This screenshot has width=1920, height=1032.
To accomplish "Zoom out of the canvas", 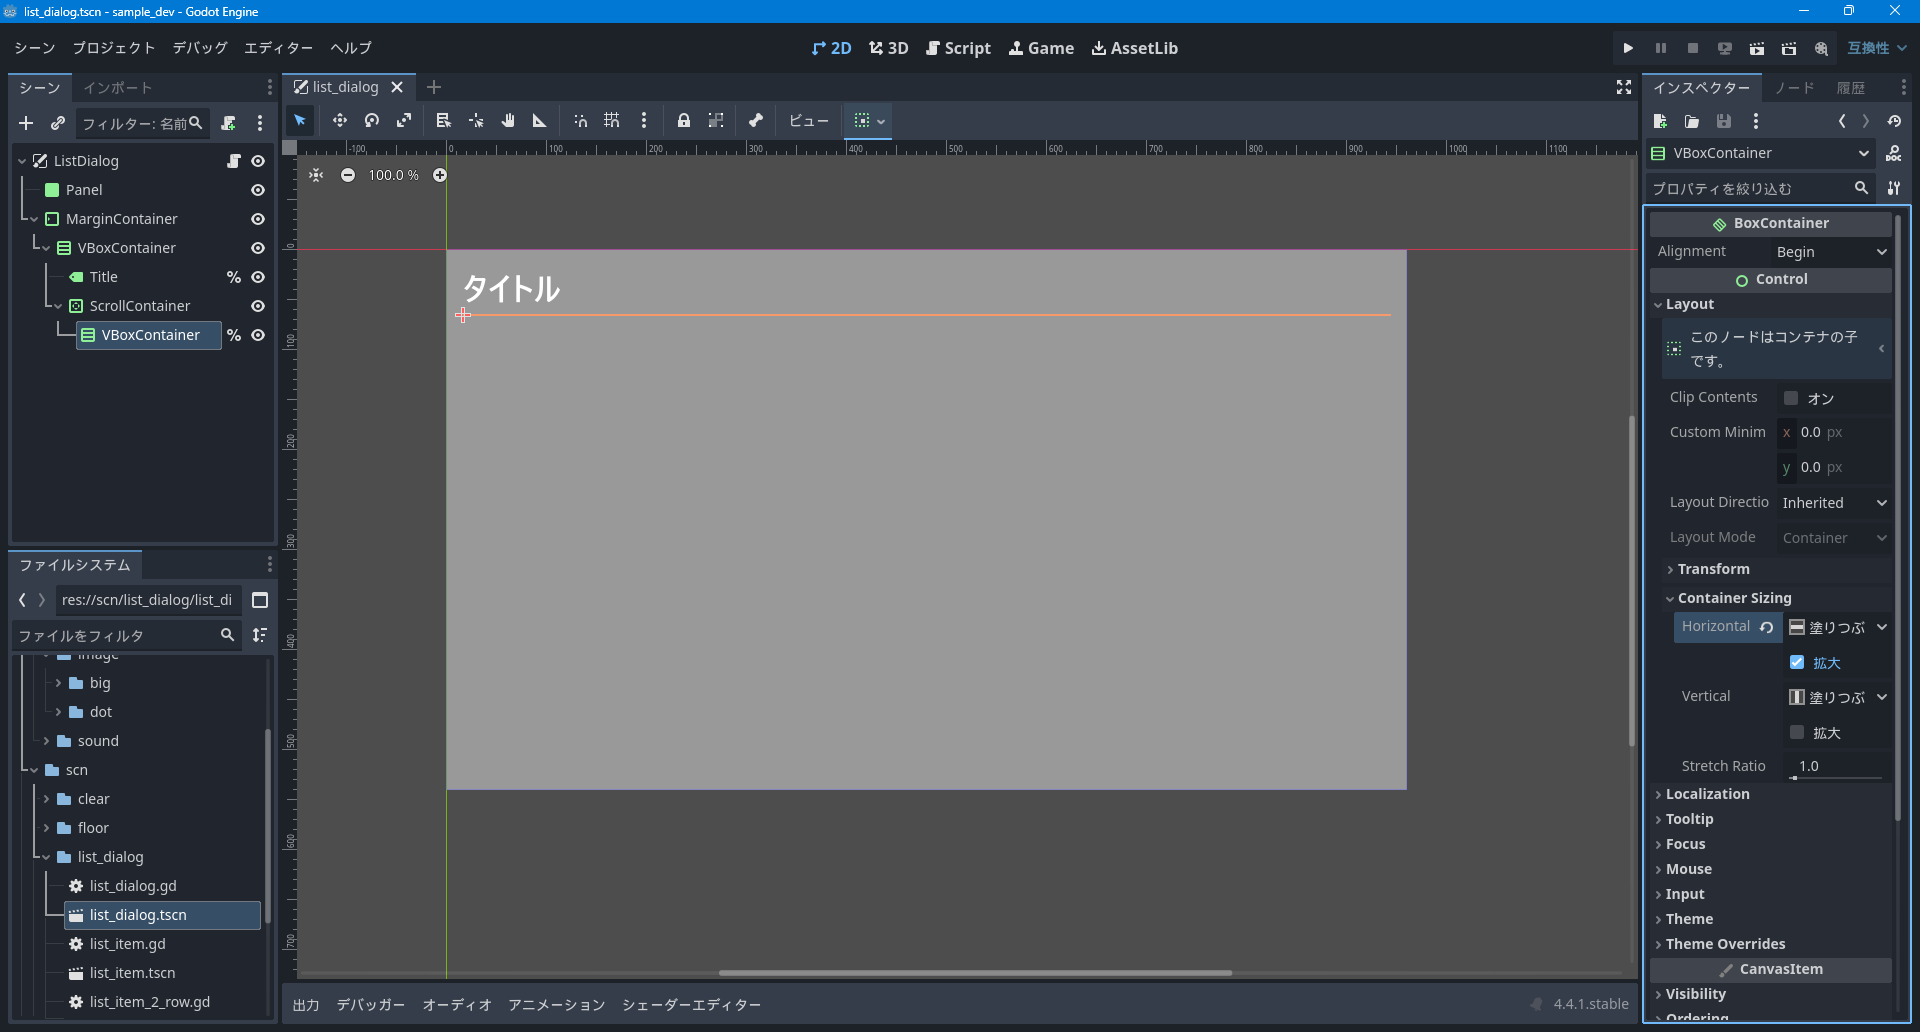I will [348, 175].
